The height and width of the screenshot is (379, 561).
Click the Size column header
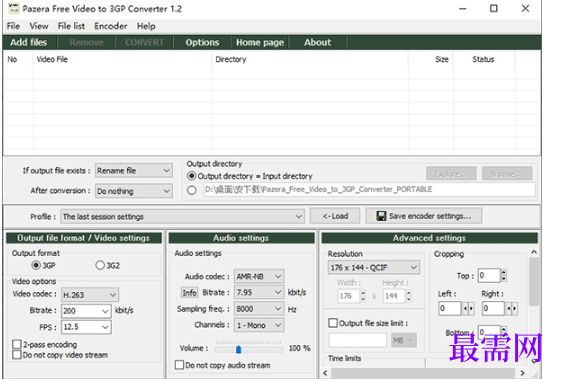tap(431, 59)
